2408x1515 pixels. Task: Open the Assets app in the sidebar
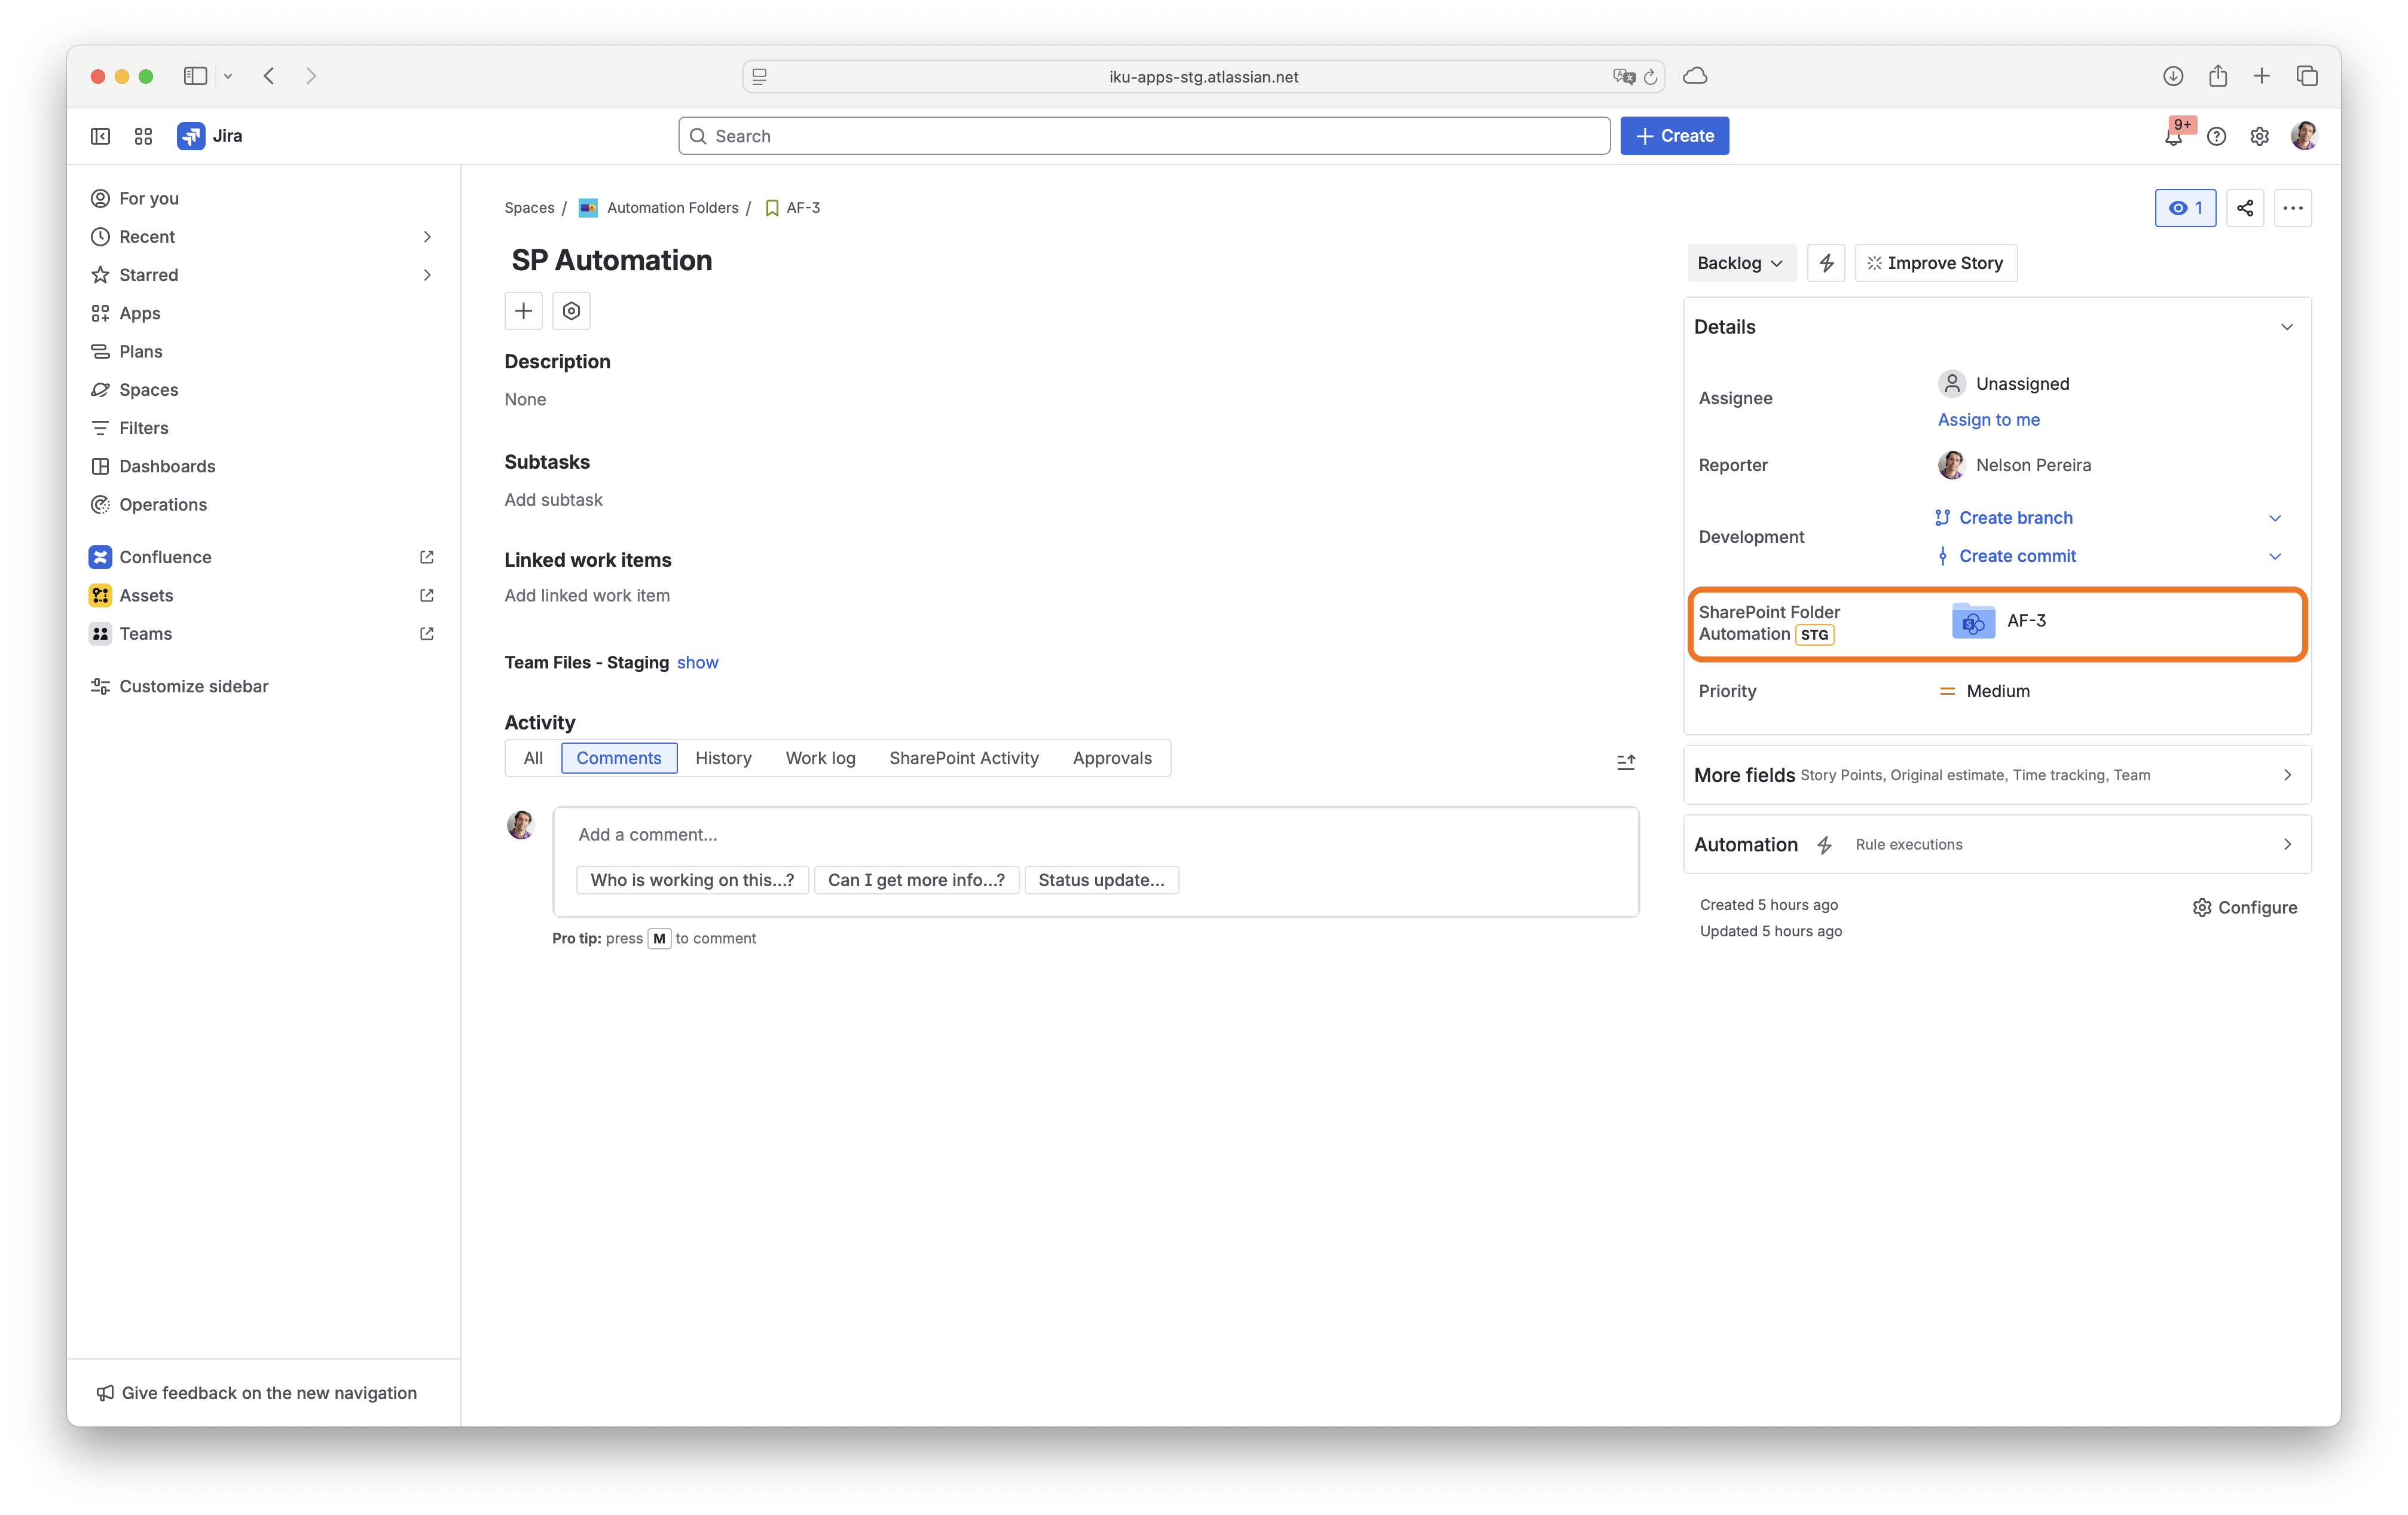(145, 594)
